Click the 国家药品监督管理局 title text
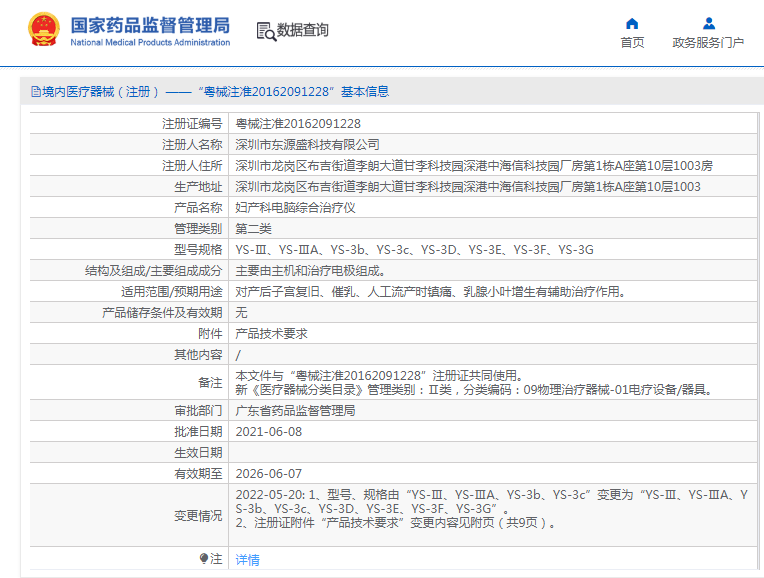Screen dimensions: 764x578 click(x=150, y=24)
